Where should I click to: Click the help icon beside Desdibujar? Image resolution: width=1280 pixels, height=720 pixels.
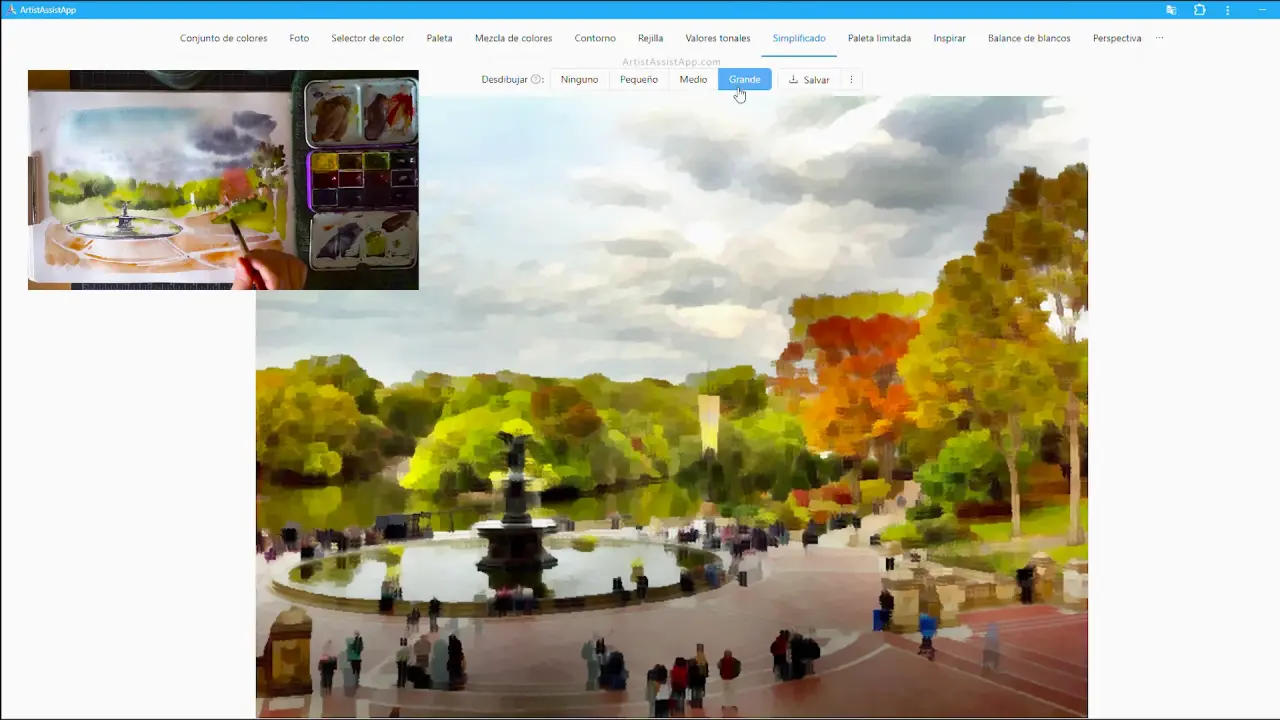pyautogui.click(x=537, y=80)
